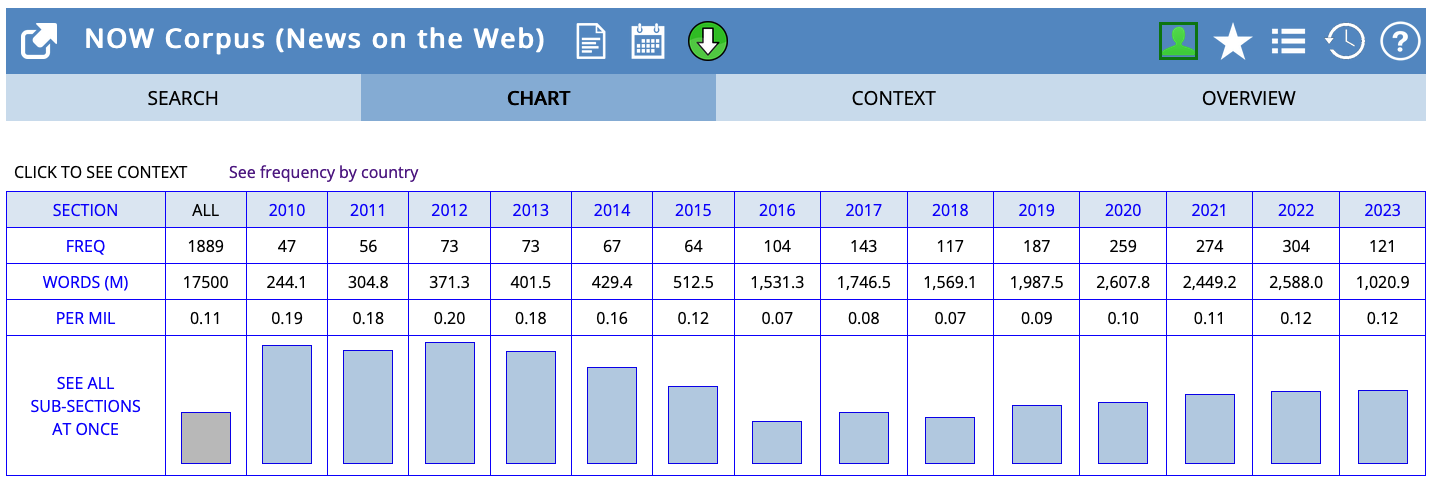This screenshot has height=487, width=1433.
Task: Click the green download arrow icon
Action: pos(707,41)
